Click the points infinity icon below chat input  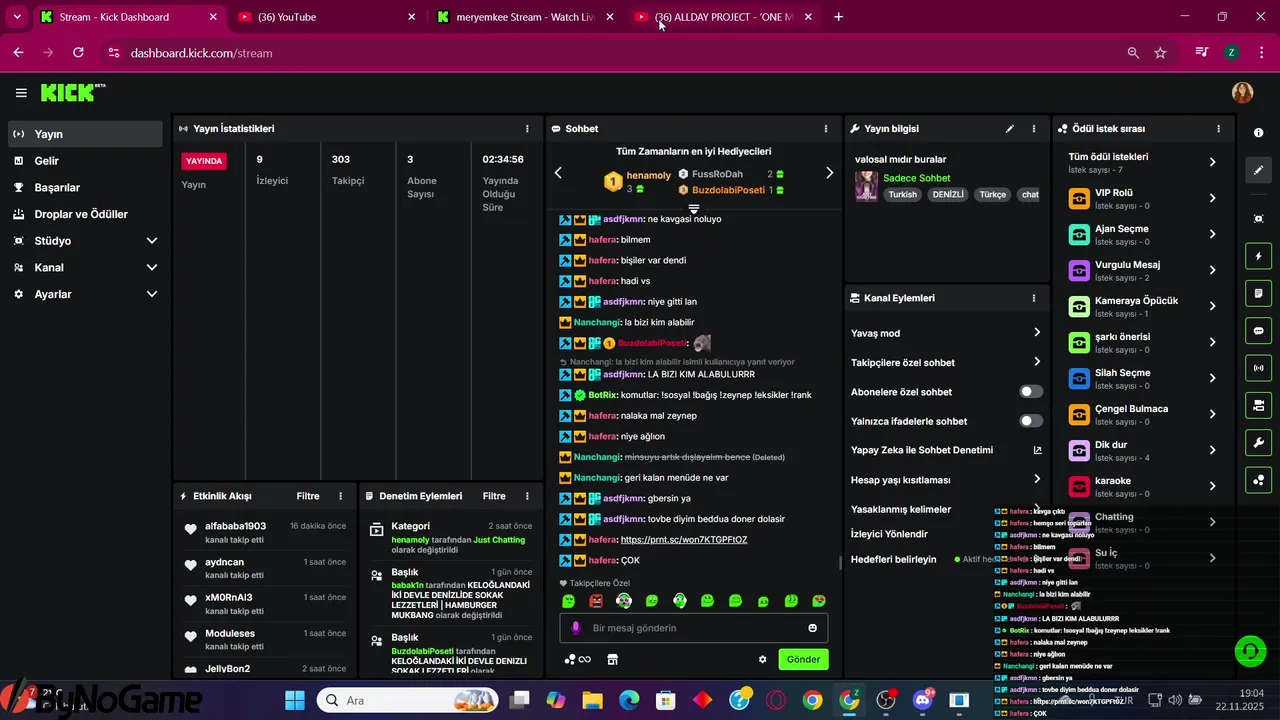[578, 659]
